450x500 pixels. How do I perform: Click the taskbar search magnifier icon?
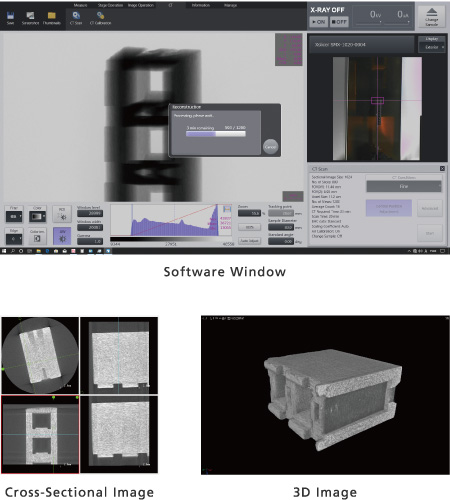[x=13, y=251]
